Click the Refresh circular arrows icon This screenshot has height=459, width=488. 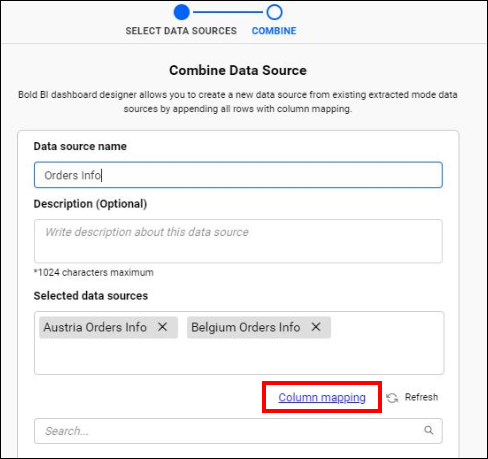click(392, 398)
